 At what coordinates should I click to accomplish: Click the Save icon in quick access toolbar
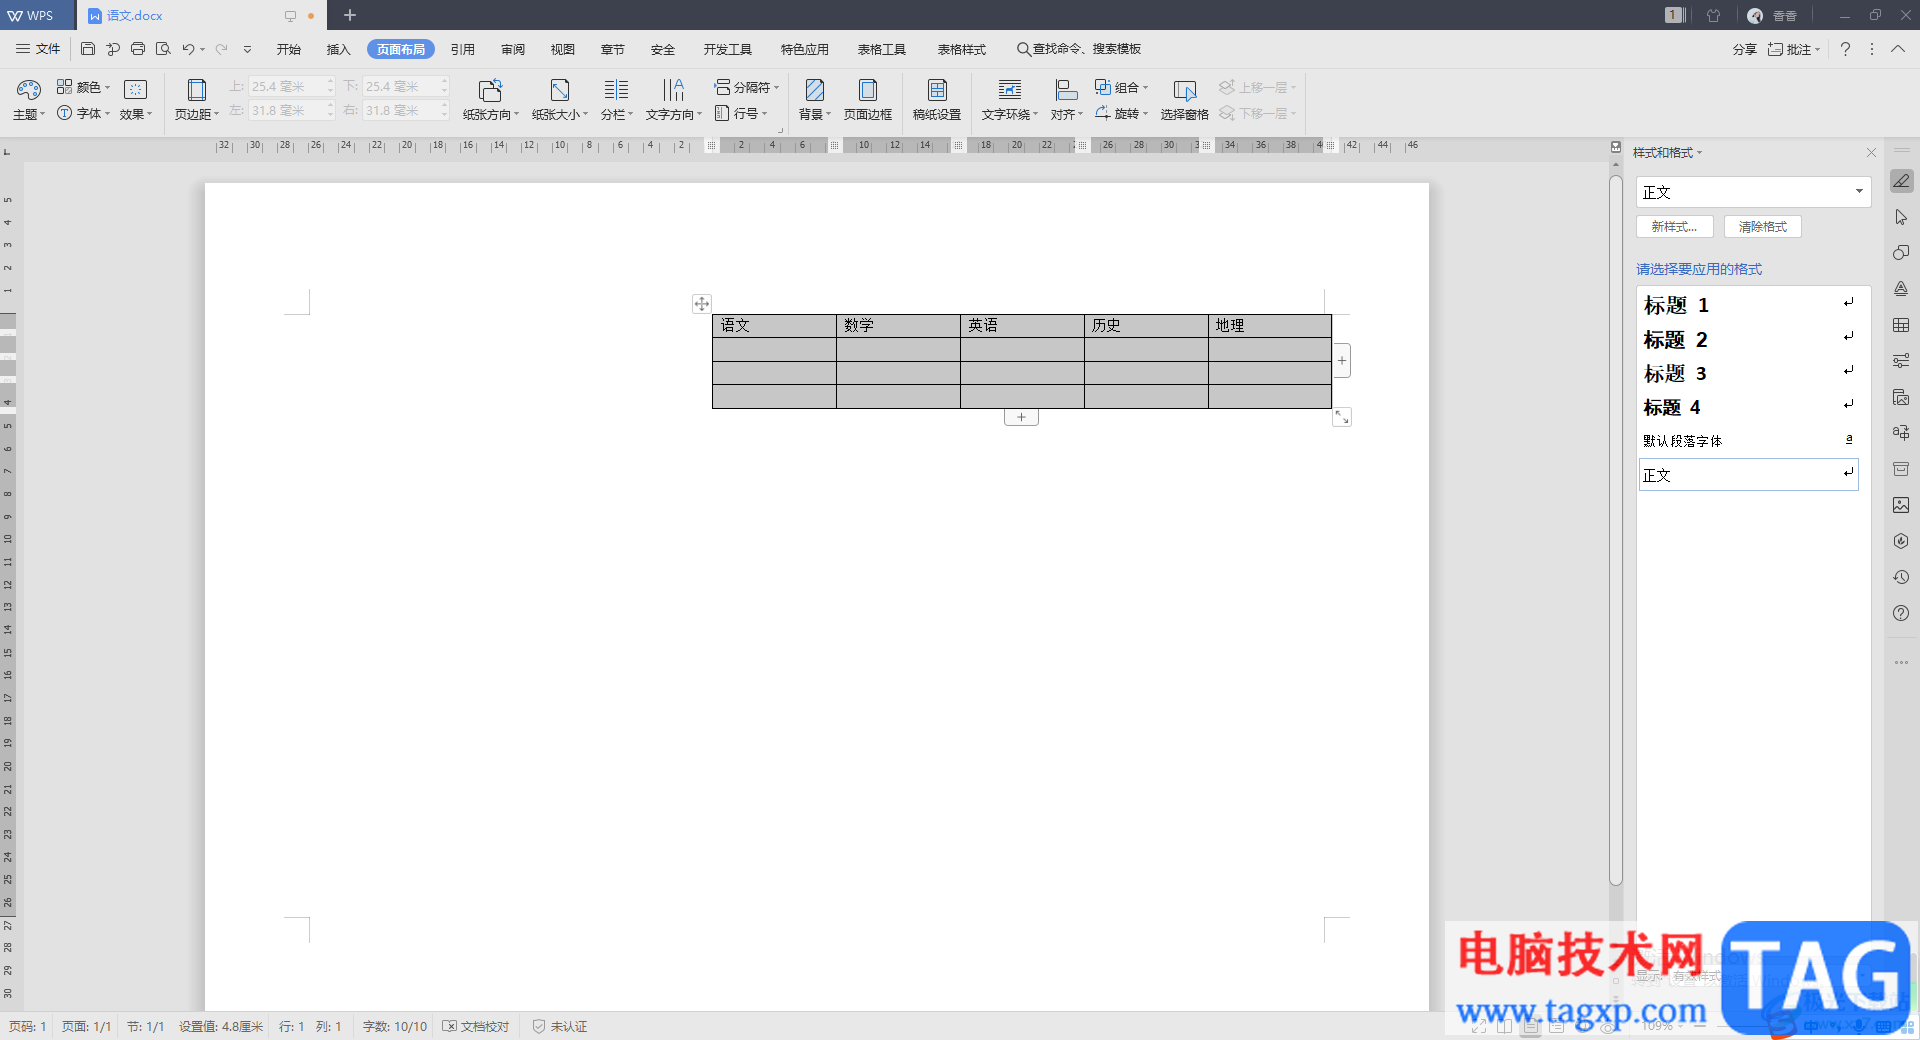click(x=88, y=49)
